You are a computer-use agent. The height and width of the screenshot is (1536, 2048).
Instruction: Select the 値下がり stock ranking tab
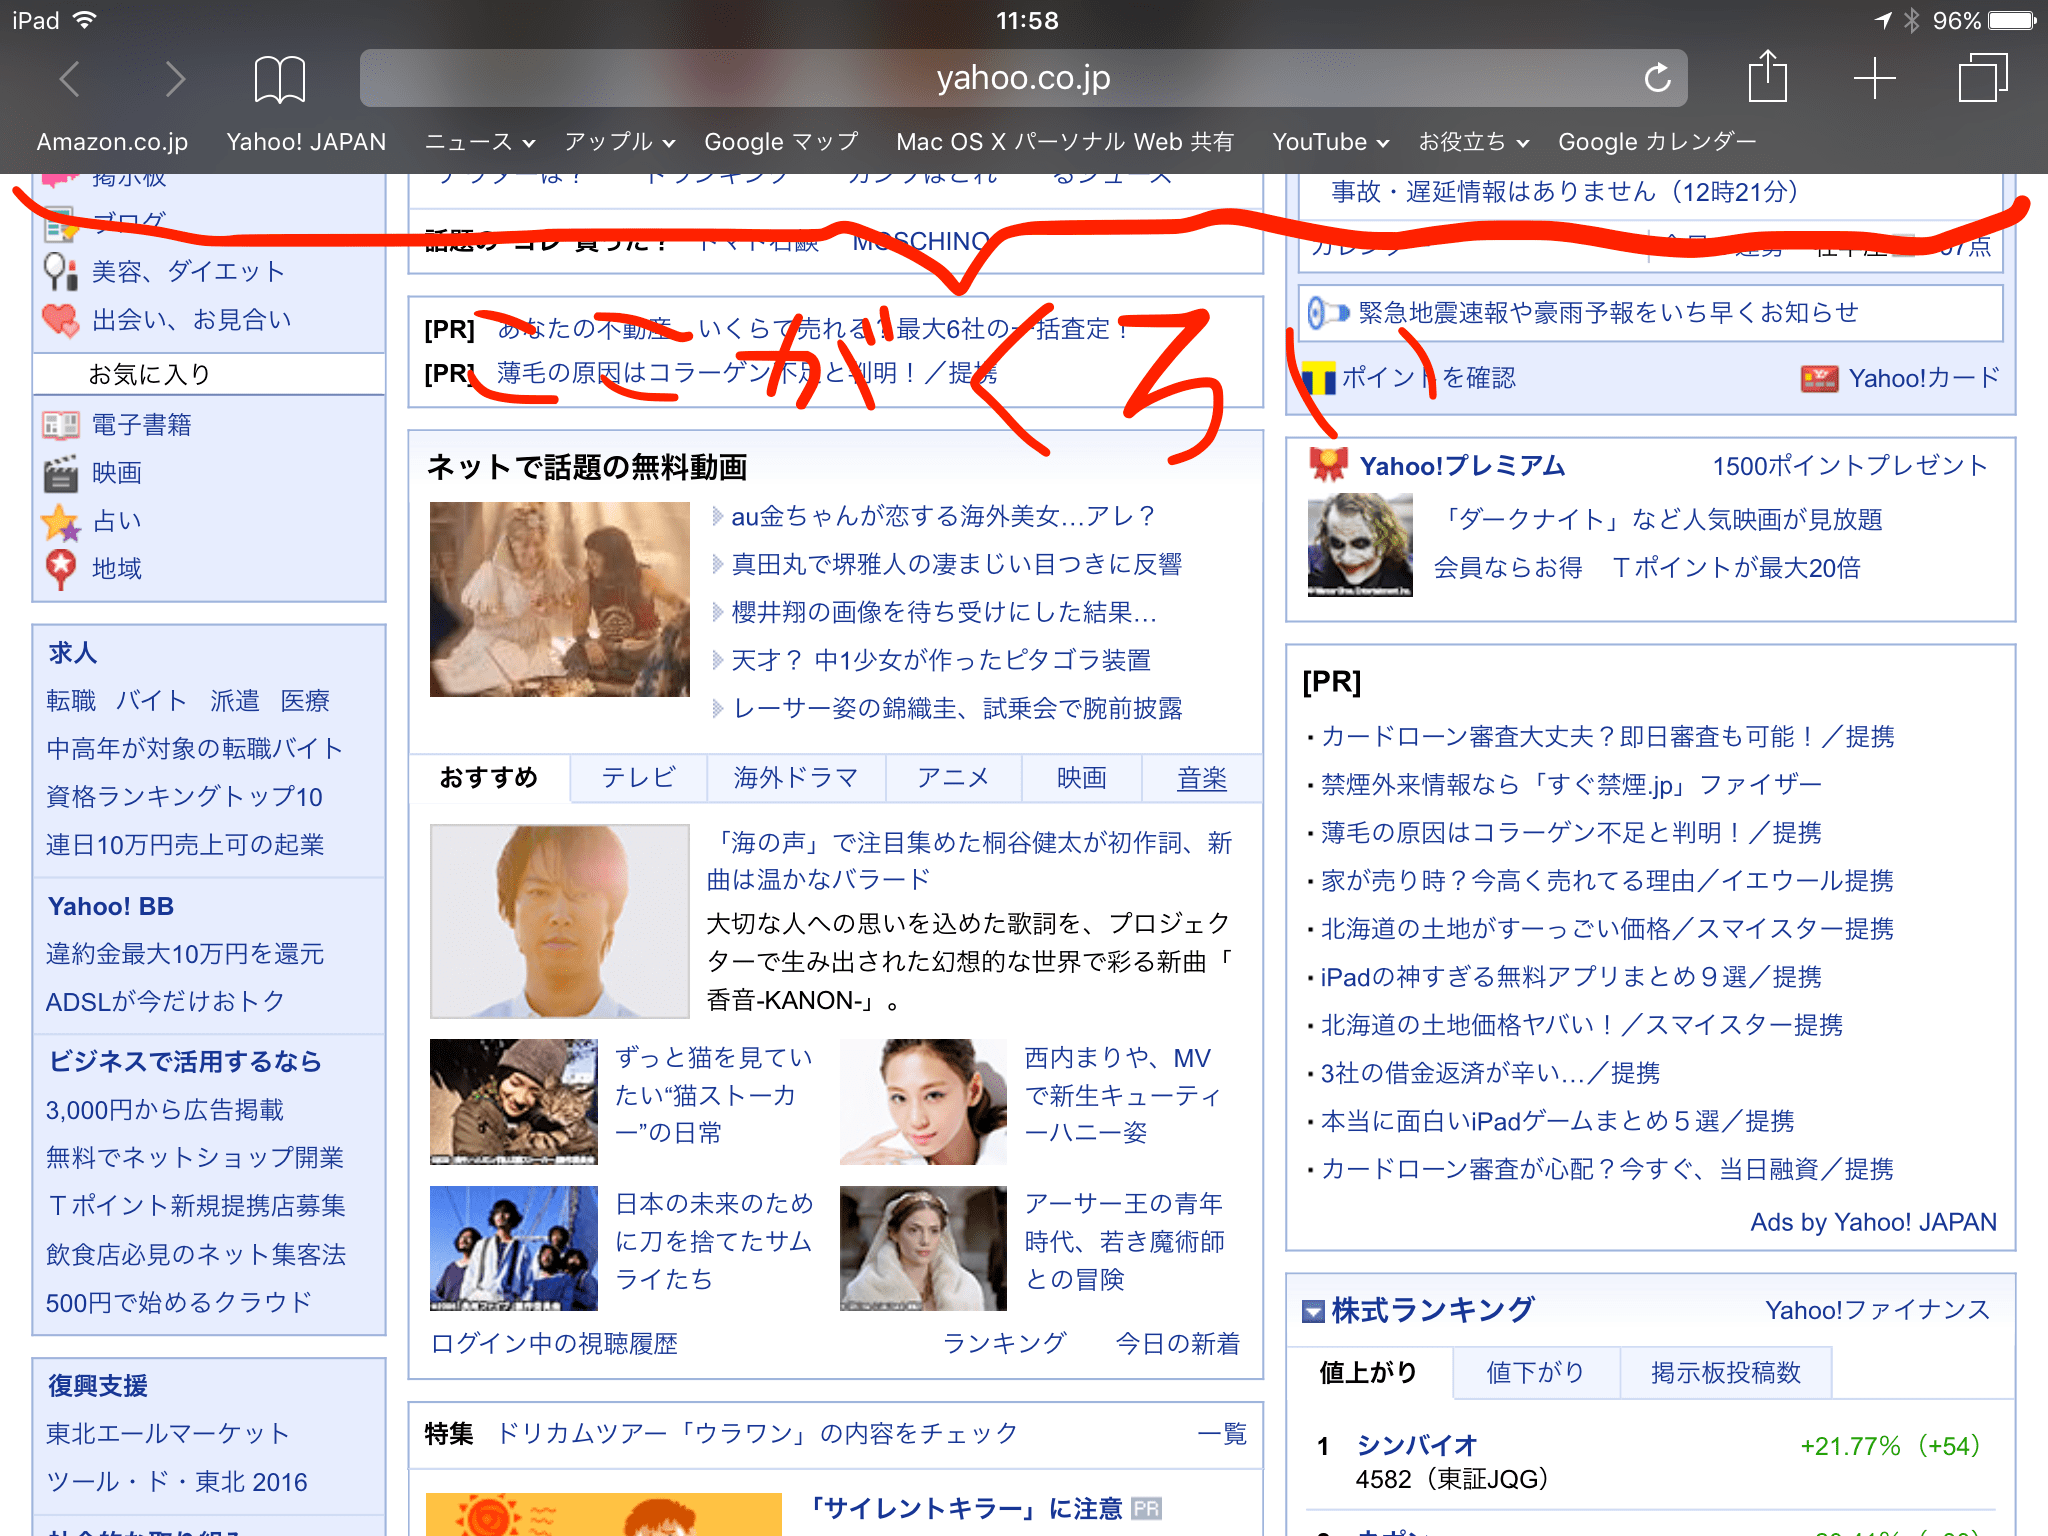coord(1535,1372)
